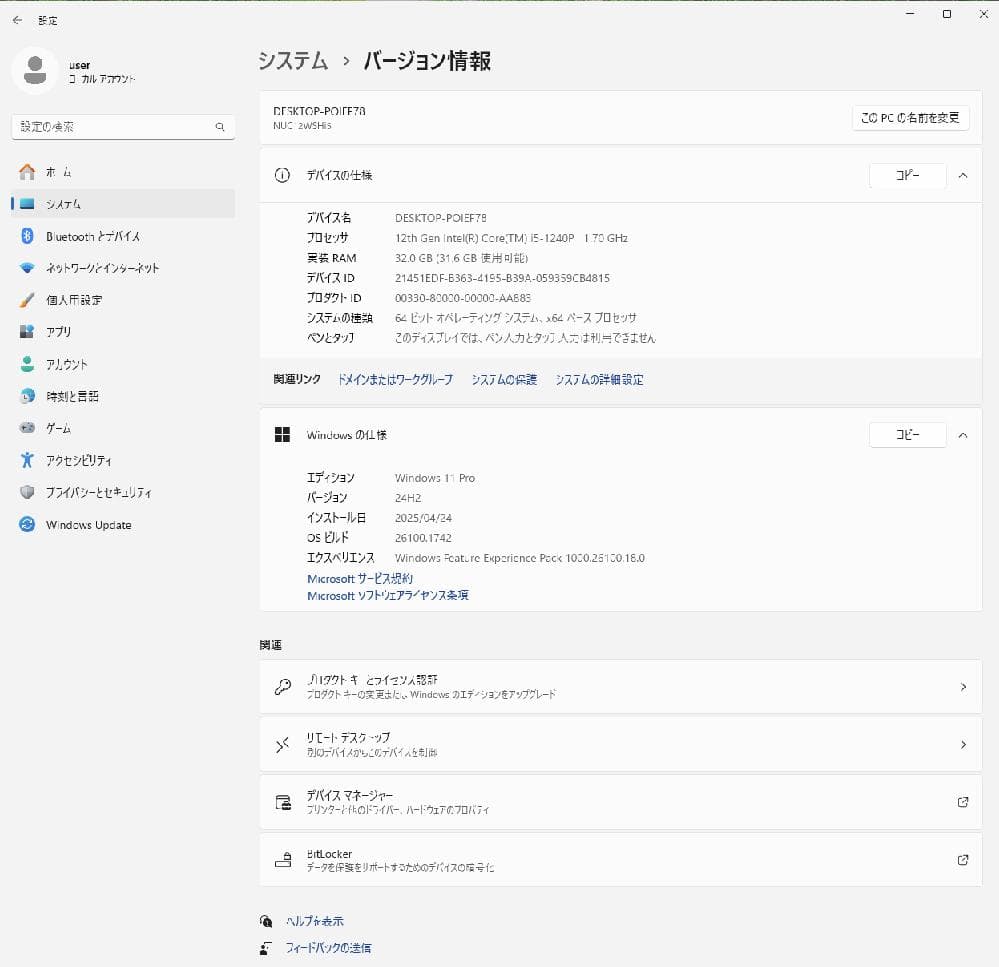
Task: Open 時刻と言語 via its globe clock icon
Action: pos(27,396)
